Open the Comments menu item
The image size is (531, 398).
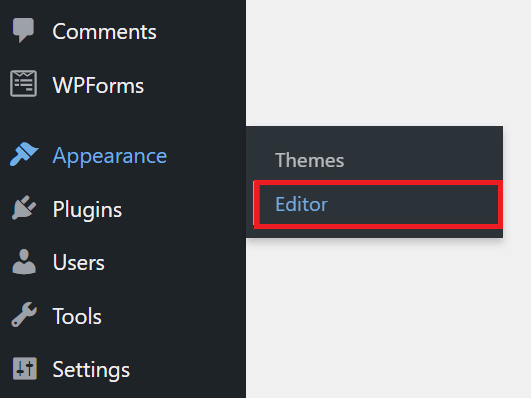(104, 32)
